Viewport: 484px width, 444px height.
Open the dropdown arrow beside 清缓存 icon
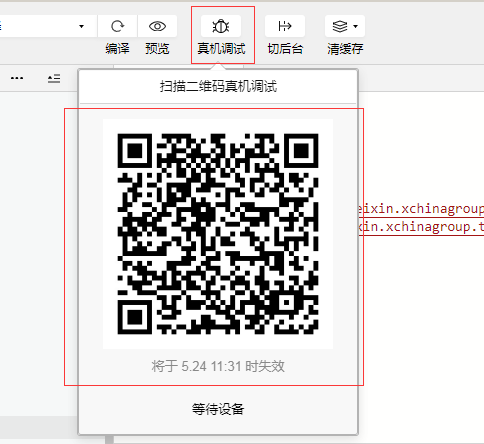coord(356,26)
